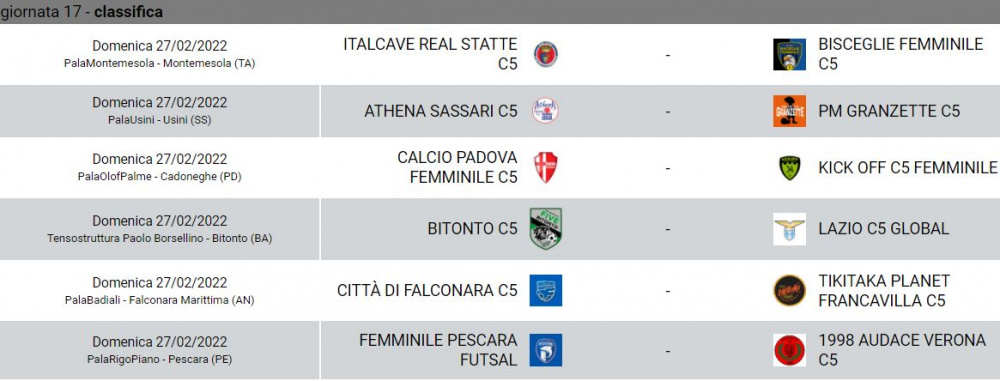Screen dimensions: 1000x381
Task: Click the Bisceglie Femminile team logo
Action: (x=789, y=54)
